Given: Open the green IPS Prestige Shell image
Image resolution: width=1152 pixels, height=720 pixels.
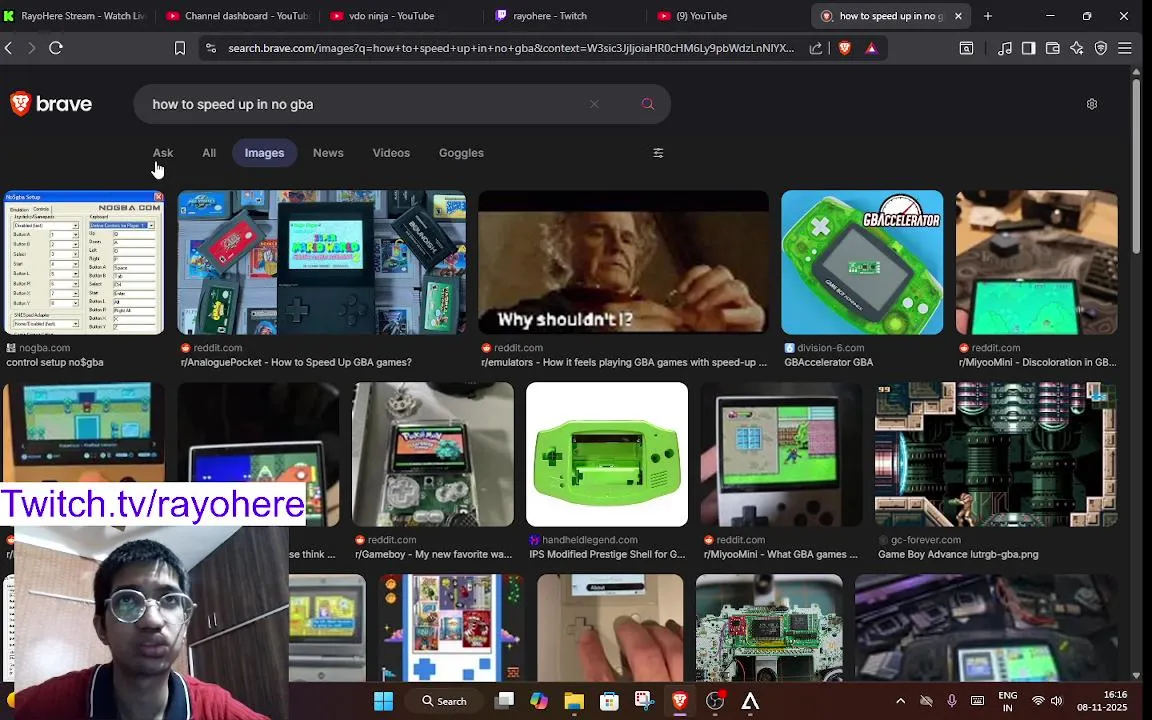Looking at the screenshot, I should point(607,454).
